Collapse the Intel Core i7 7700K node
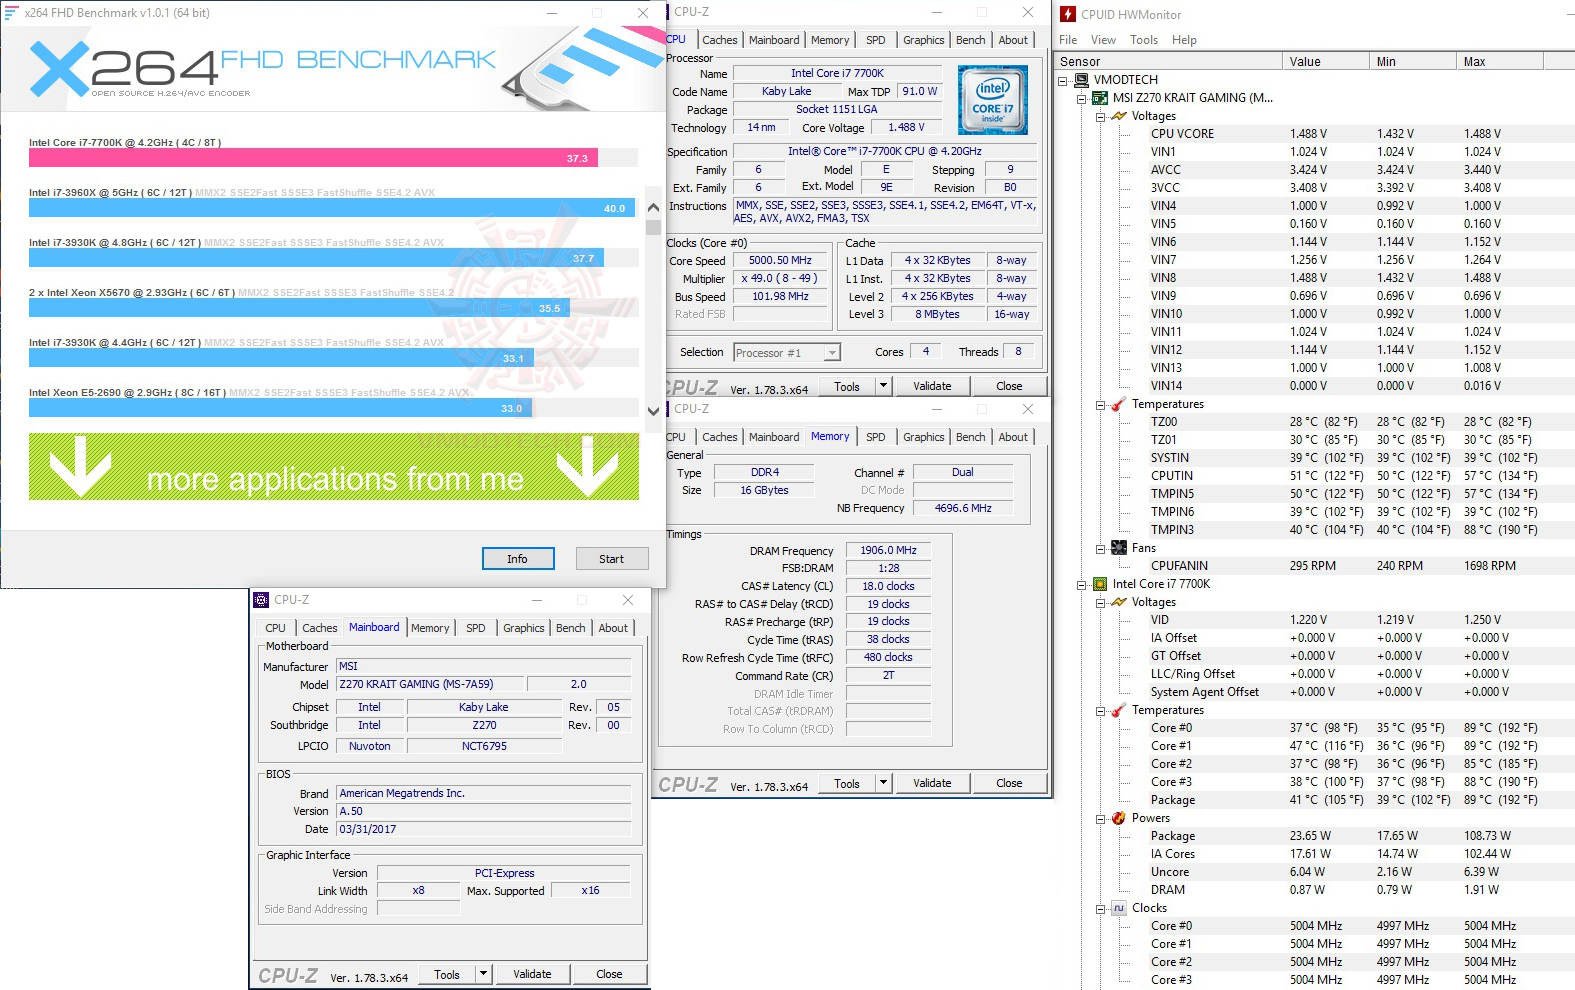This screenshot has width=1575, height=990. point(1082,584)
